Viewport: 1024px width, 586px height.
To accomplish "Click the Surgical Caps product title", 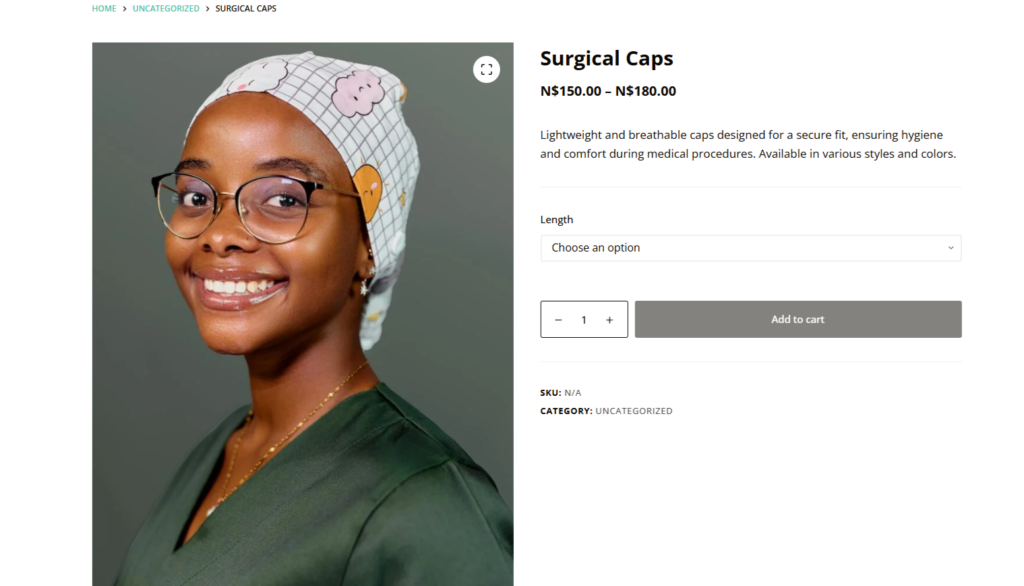I will (x=606, y=58).
